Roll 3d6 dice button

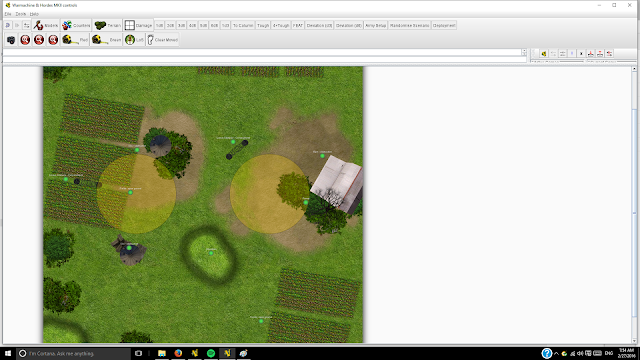[181, 25]
